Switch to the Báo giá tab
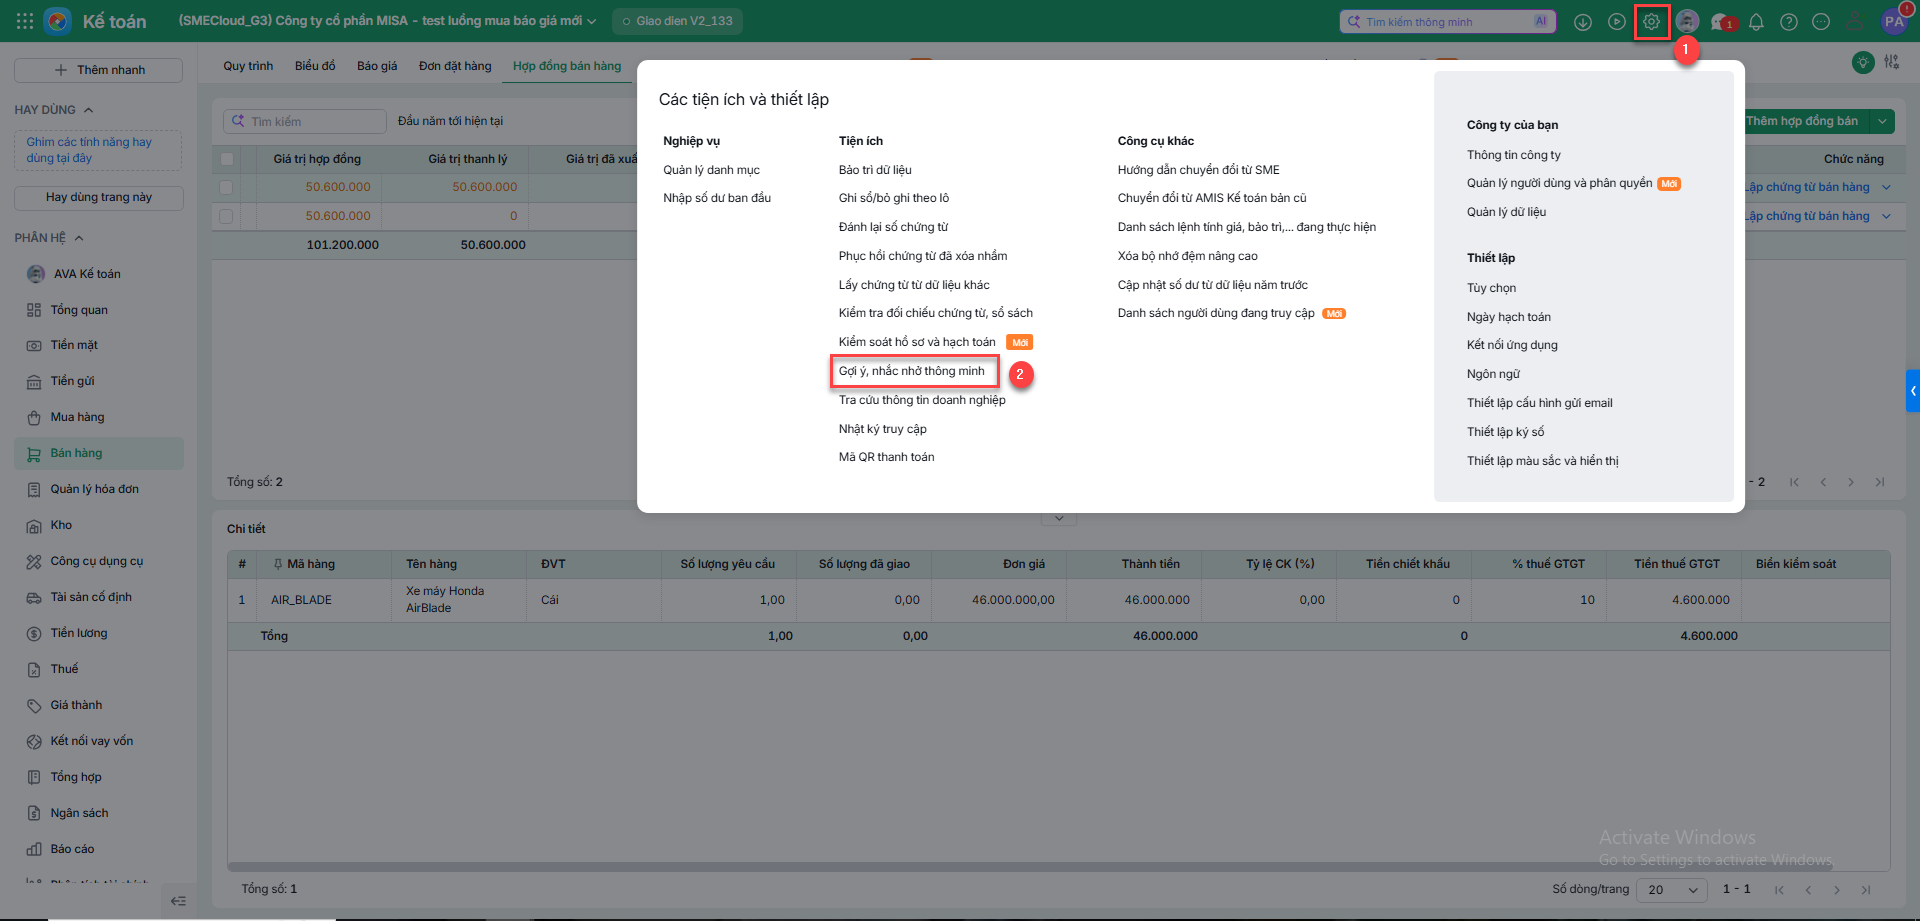Image resolution: width=1920 pixels, height=921 pixels. click(377, 66)
